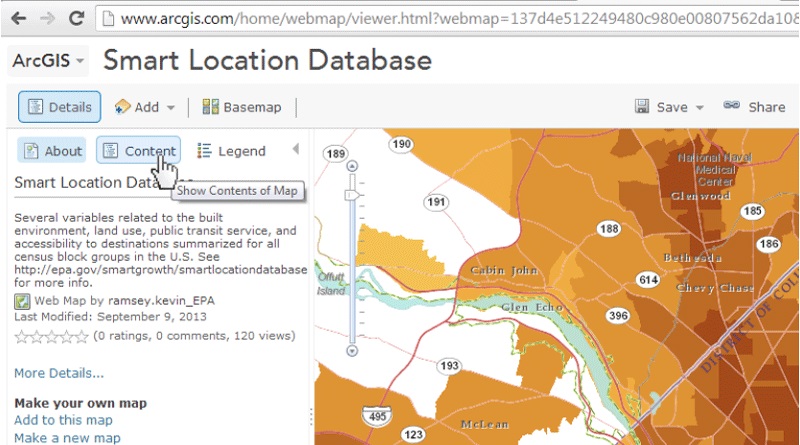Image resolution: width=800 pixels, height=445 pixels.
Task: Click the Glen Echo map label
Action: [532, 307]
